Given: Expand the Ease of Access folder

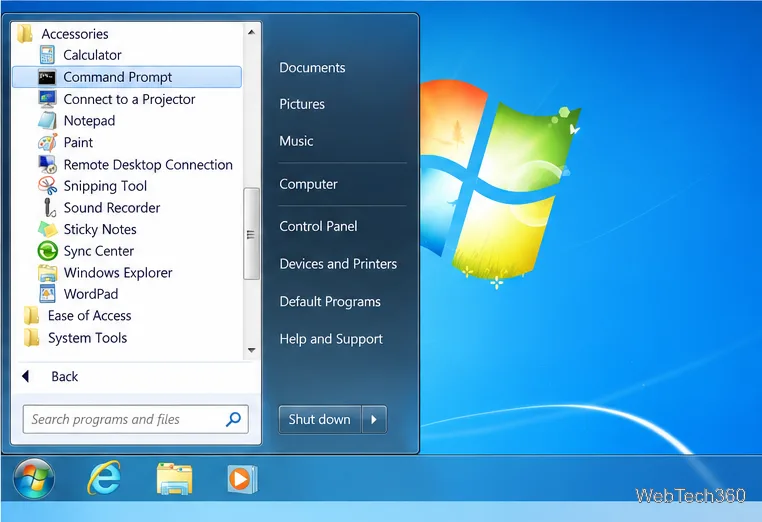Looking at the screenshot, I should coord(89,316).
